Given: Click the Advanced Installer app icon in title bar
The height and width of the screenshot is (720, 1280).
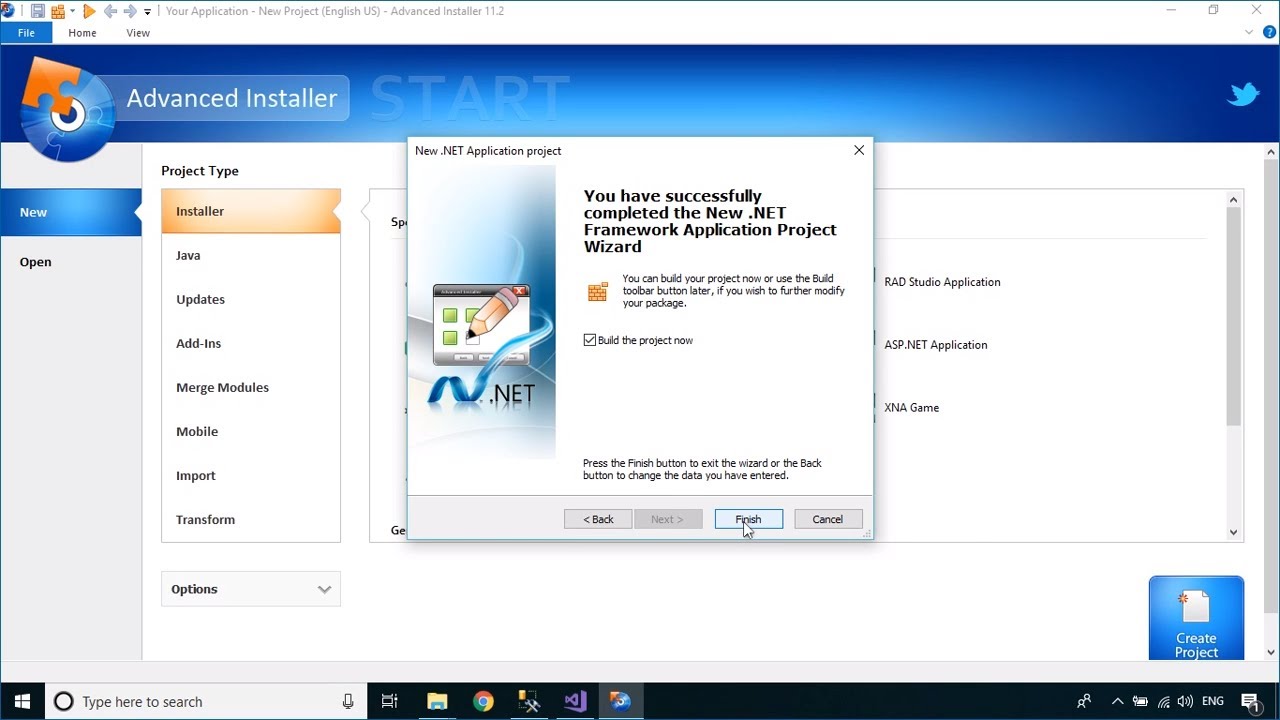Looking at the screenshot, I should [8, 11].
